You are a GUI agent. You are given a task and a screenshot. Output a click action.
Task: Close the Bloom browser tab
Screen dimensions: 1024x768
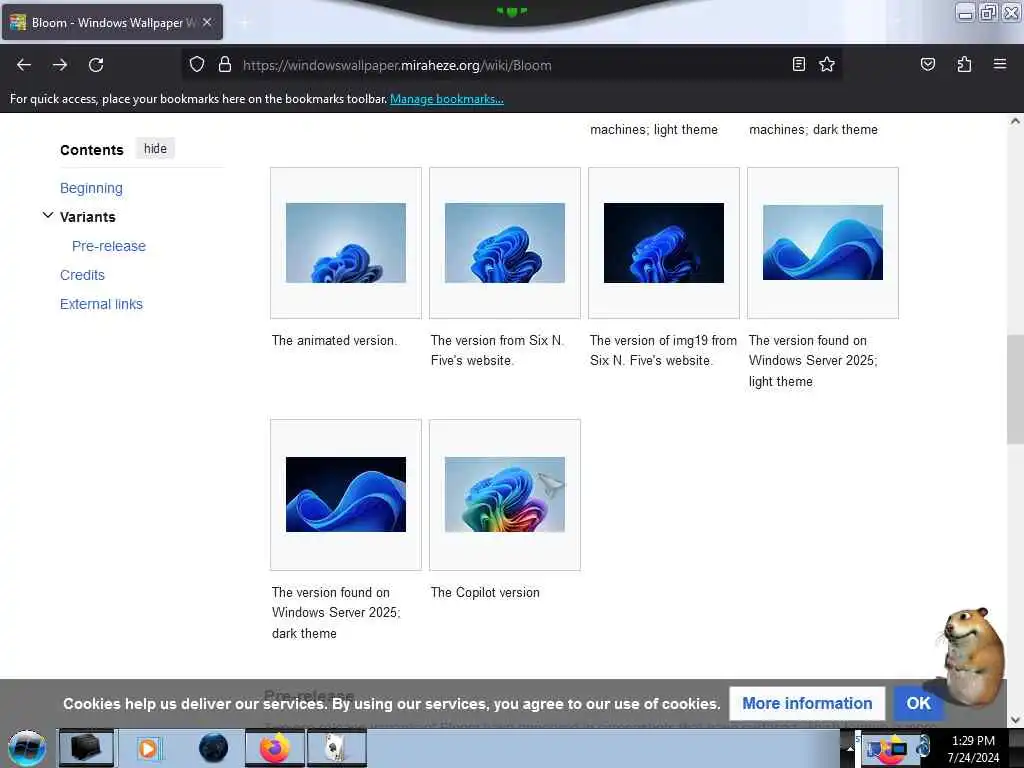[x=207, y=22]
